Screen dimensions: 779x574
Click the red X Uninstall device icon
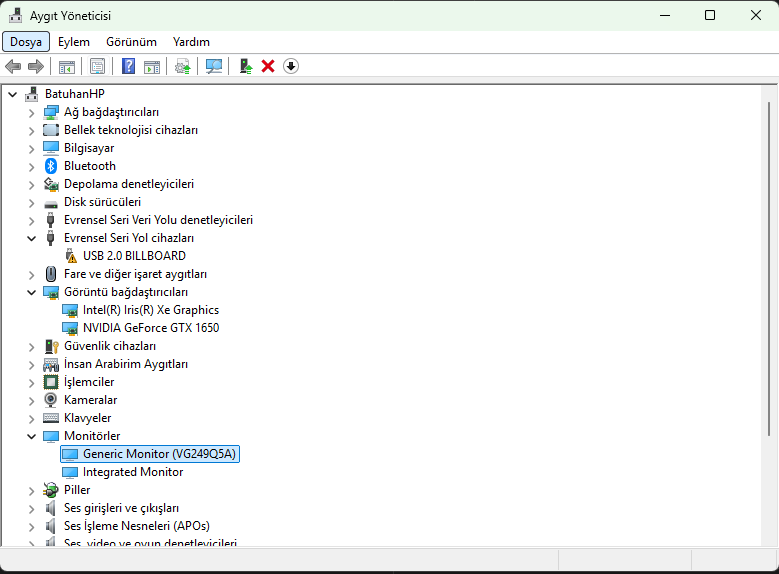[x=268, y=66]
